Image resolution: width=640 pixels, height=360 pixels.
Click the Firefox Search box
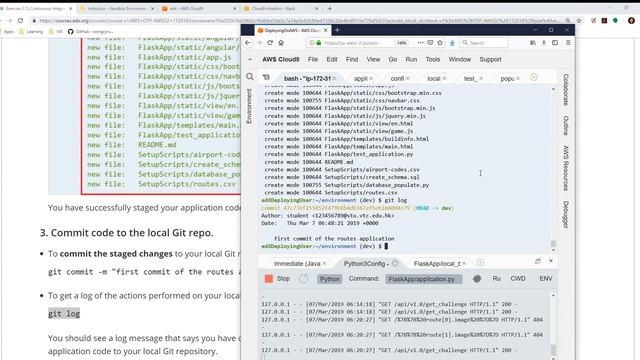coord(484,42)
